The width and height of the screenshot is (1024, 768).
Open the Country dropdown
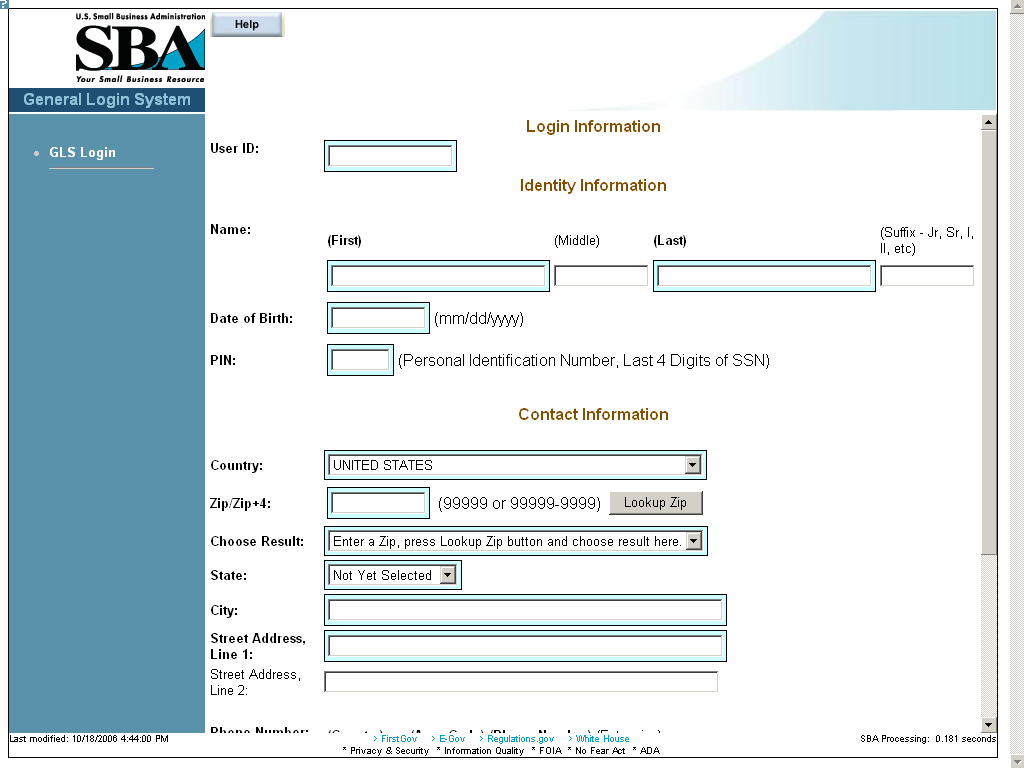coord(515,465)
